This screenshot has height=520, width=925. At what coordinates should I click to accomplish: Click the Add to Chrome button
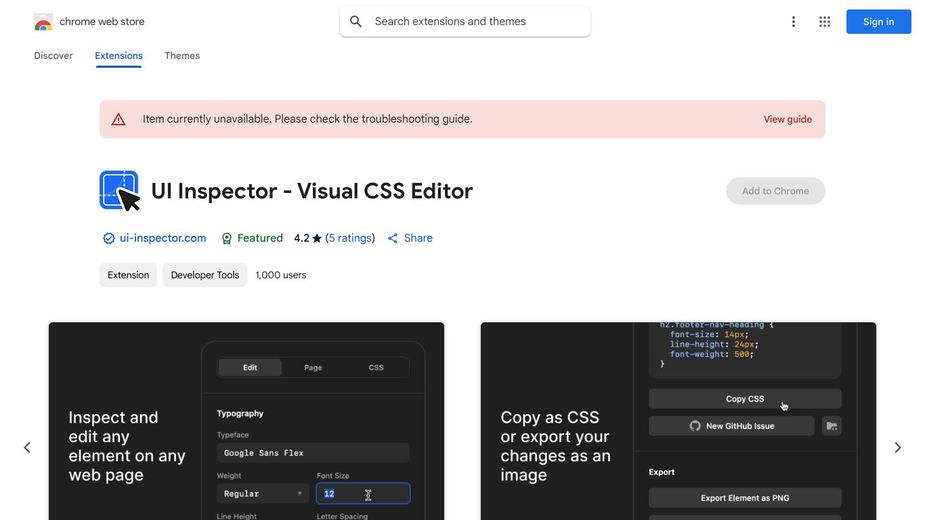click(x=775, y=191)
